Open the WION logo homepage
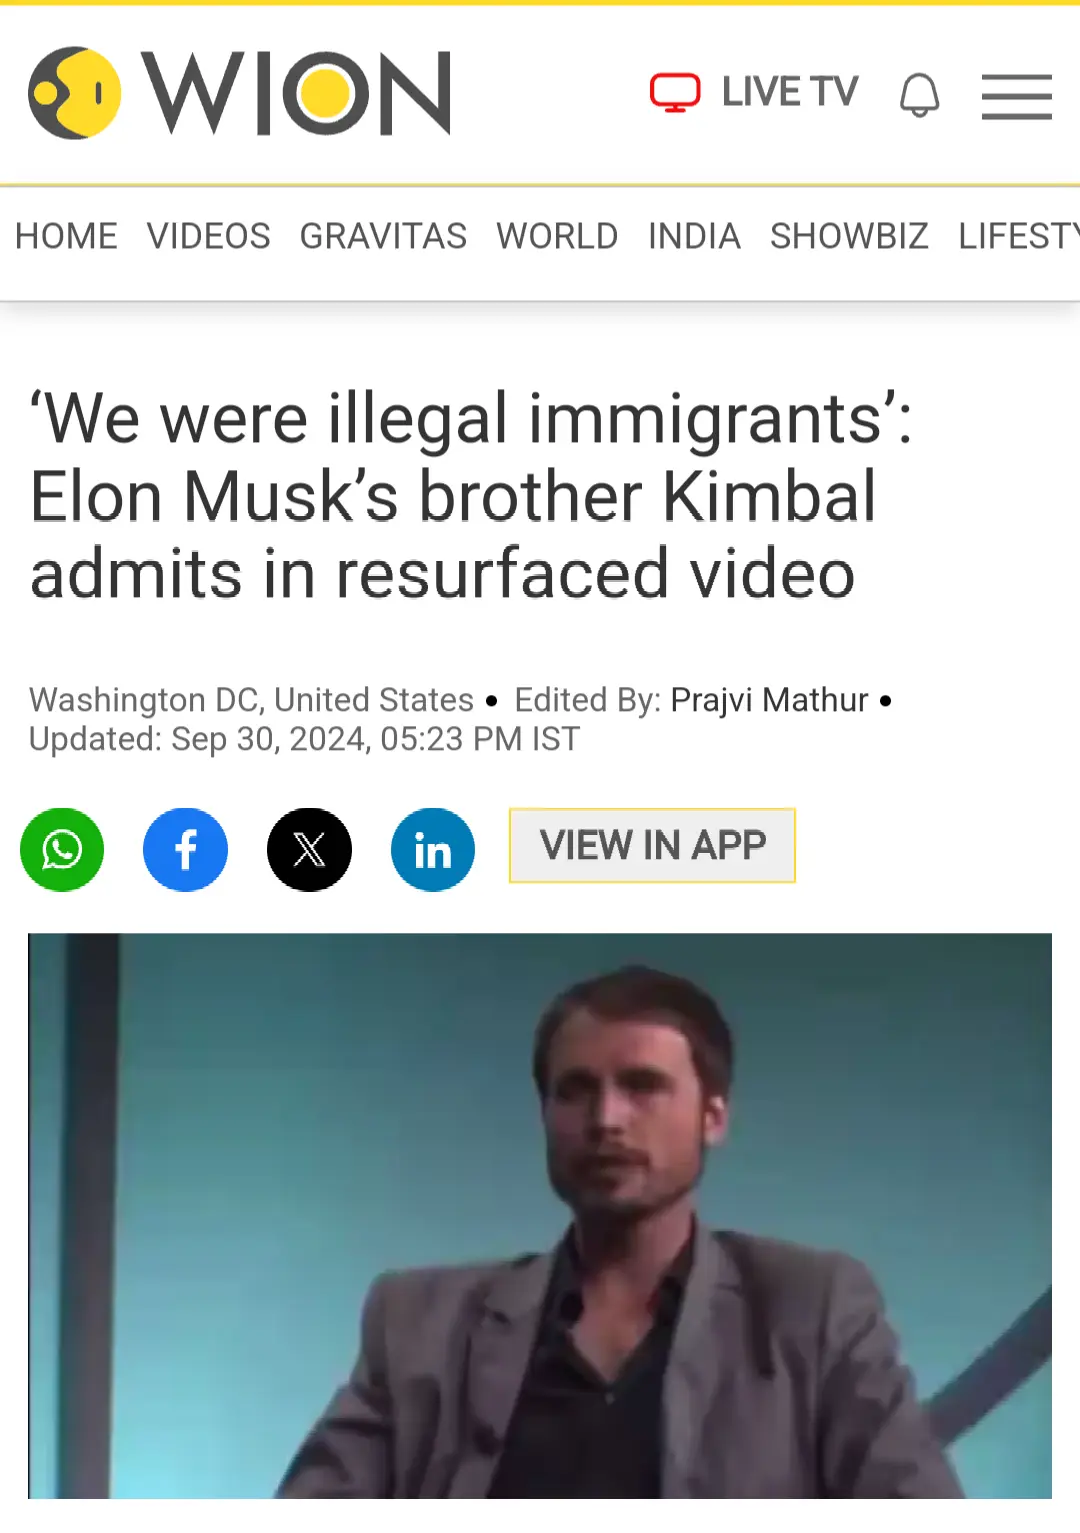This screenshot has height=1533, width=1080. [x=240, y=93]
